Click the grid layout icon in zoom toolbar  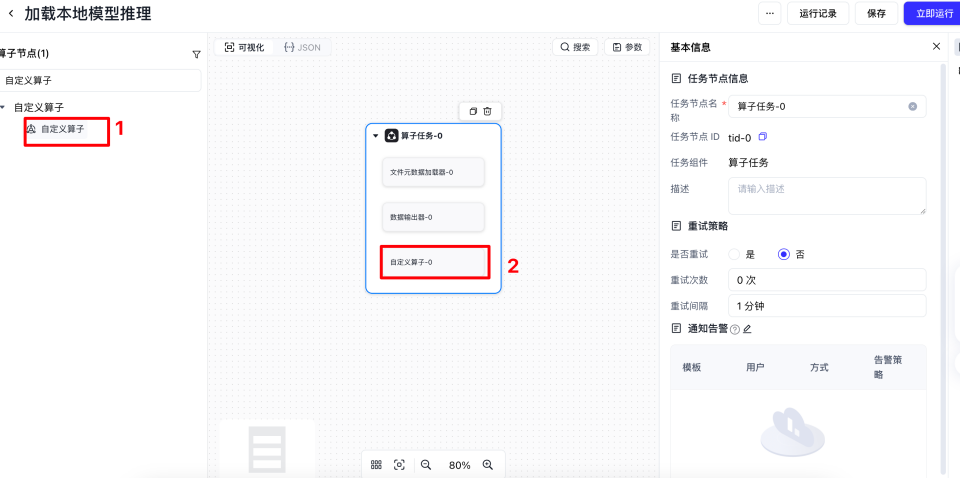(x=377, y=465)
